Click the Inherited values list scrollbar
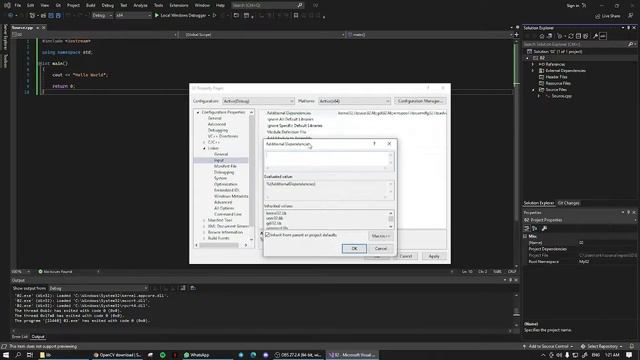The image size is (640, 360). pos(391,220)
